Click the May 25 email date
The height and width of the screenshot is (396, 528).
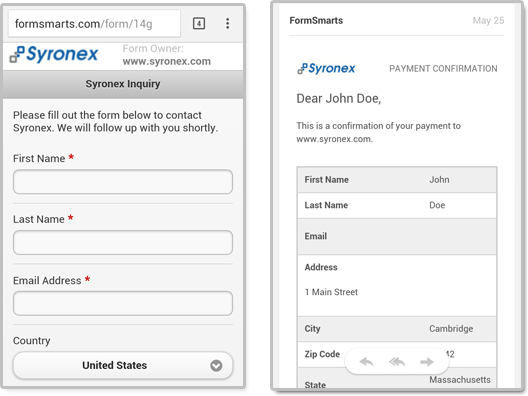point(488,21)
